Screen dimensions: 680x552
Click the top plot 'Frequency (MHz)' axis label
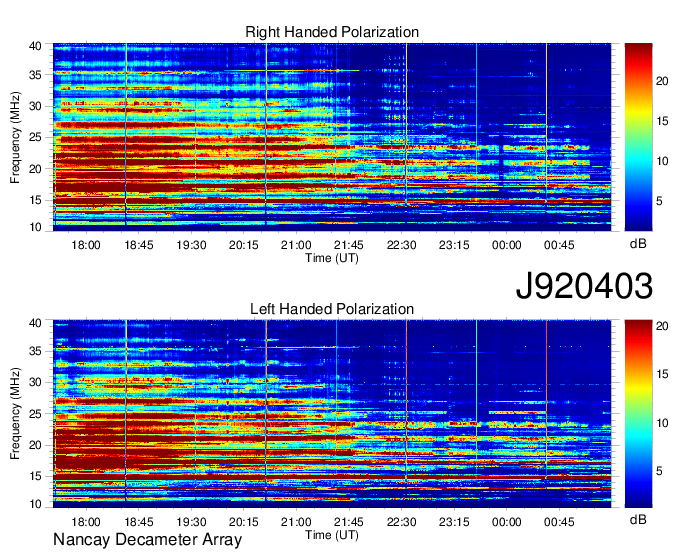click(16, 137)
